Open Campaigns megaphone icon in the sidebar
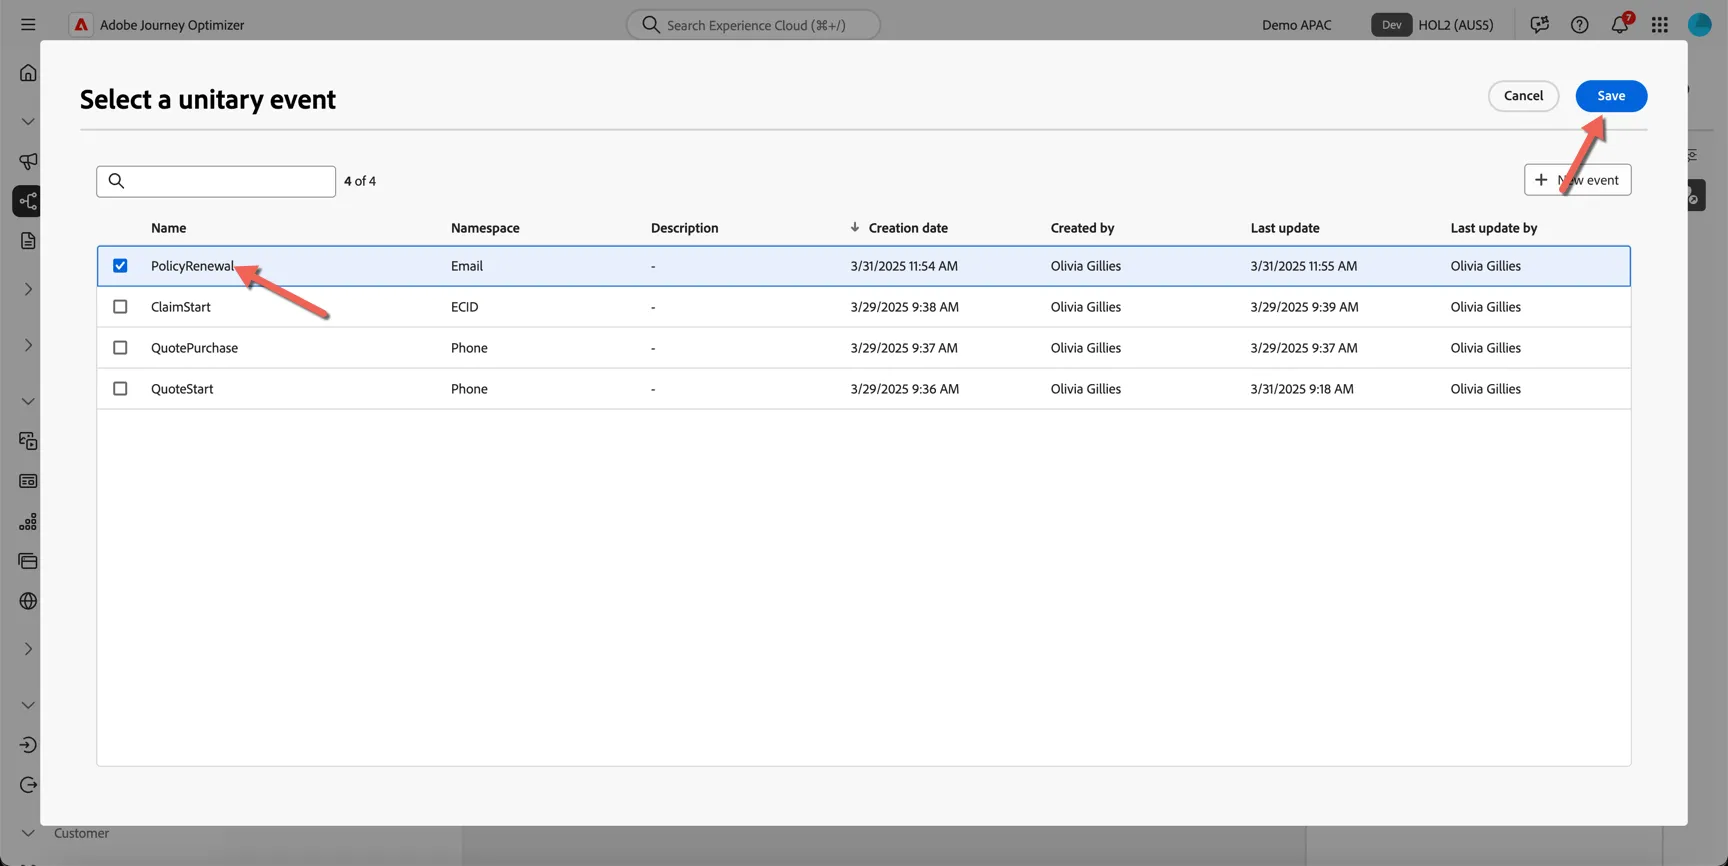This screenshot has width=1728, height=866. pyautogui.click(x=28, y=161)
